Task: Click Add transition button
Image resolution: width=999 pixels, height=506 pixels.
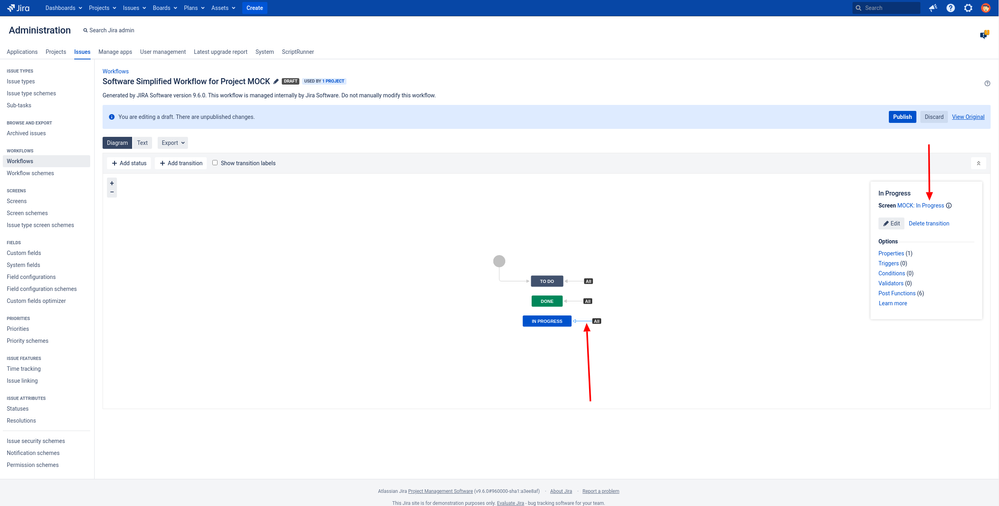Action: pyautogui.click(x=181, y=163)
